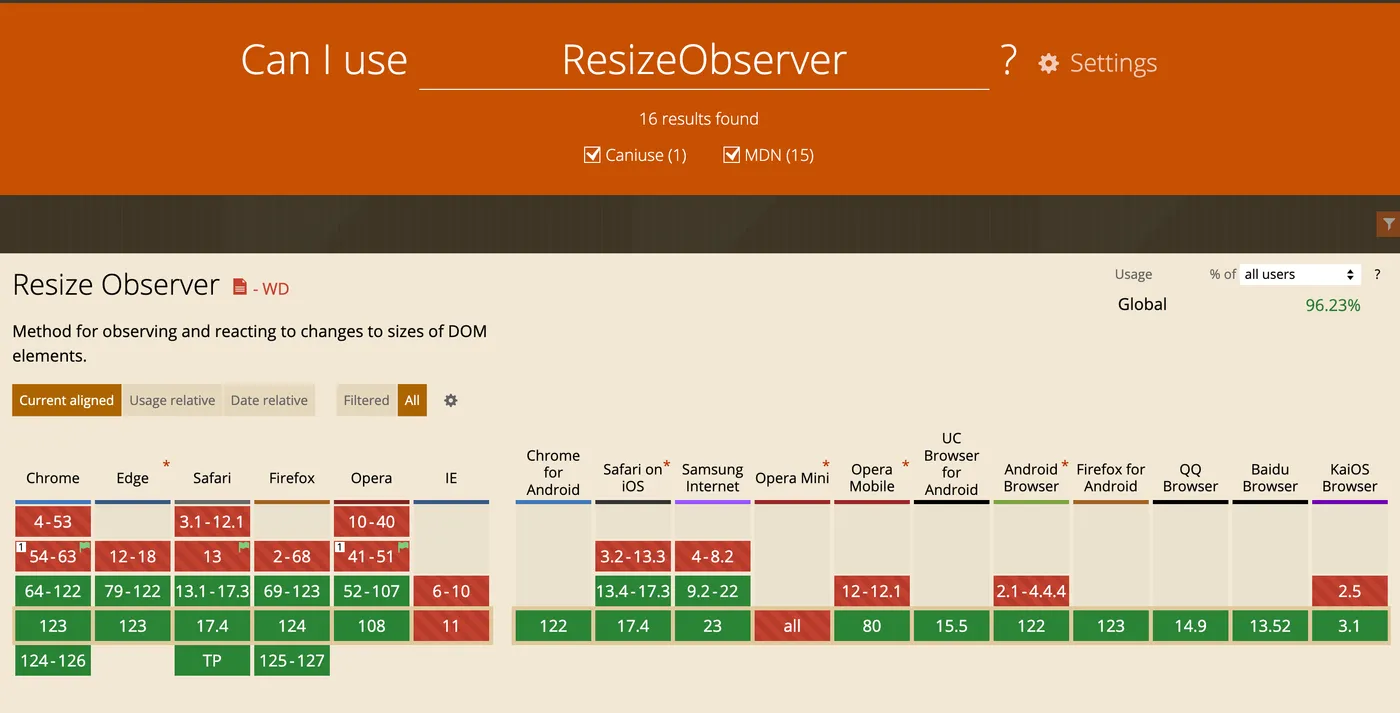Click Baidu Browser cell 13.52
Image resolution: width=1400 pixels, height=713 pixels.
[x=1270, y=626]
